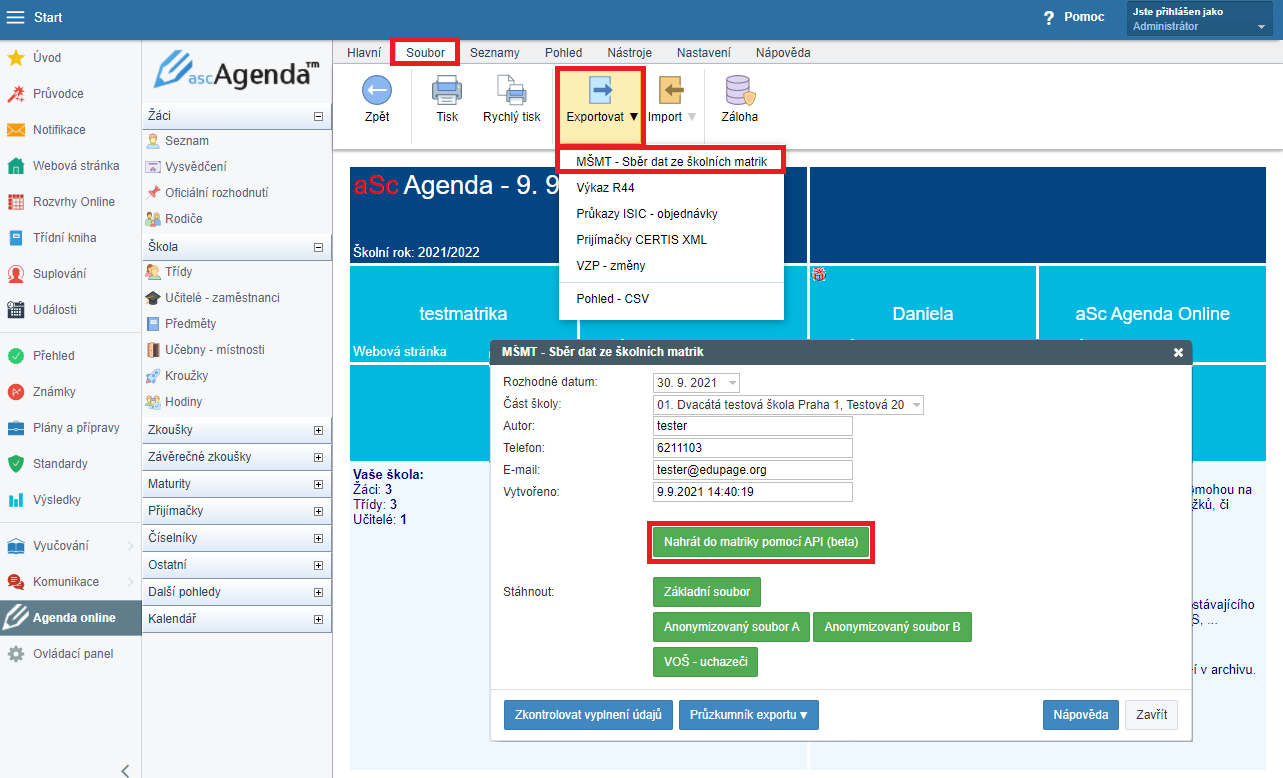This screenshot has width=1283, height=778.
Task: Select Průkazy ISIC - objednávky
Action: (671, 213)
